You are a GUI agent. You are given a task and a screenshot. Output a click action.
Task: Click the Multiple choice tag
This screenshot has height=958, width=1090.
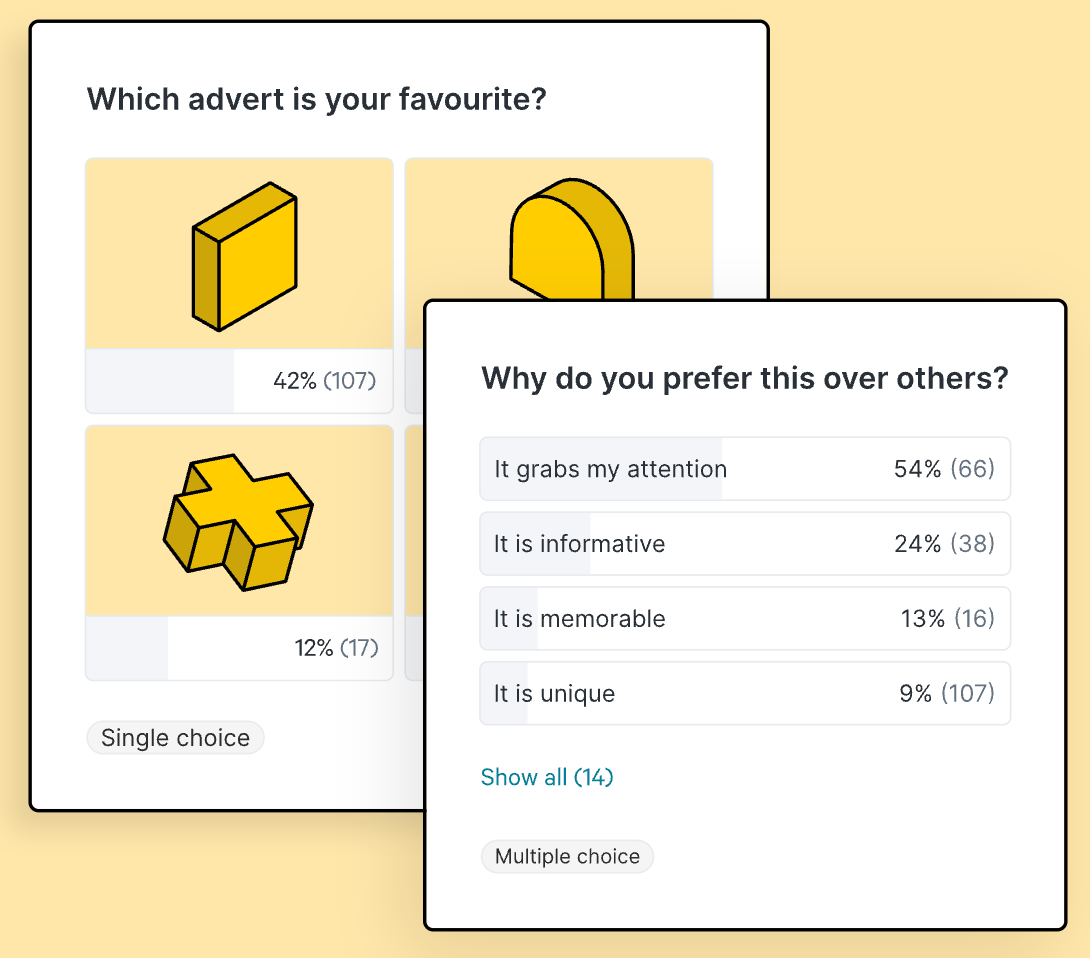pyautogui.click(x=567, y=857)
